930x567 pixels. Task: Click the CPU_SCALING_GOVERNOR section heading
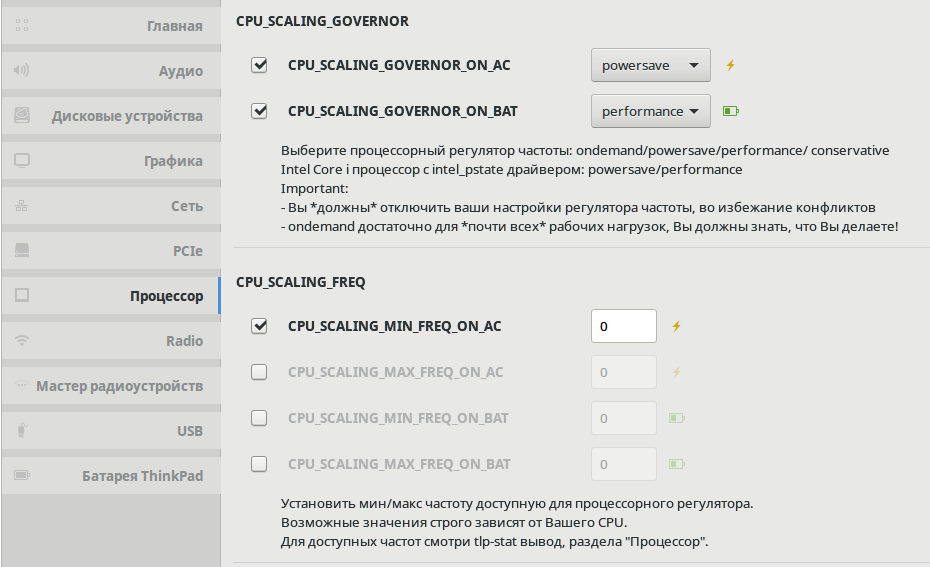322,21
